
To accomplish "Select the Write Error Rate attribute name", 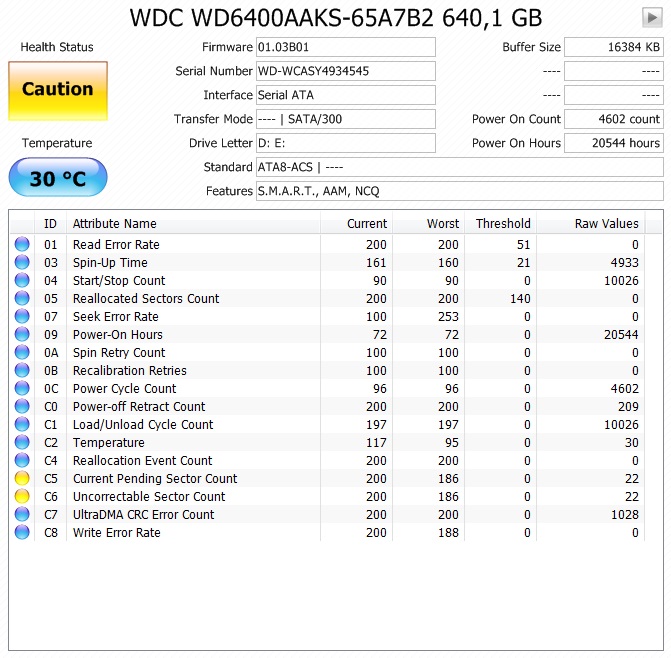I will 116,532.
